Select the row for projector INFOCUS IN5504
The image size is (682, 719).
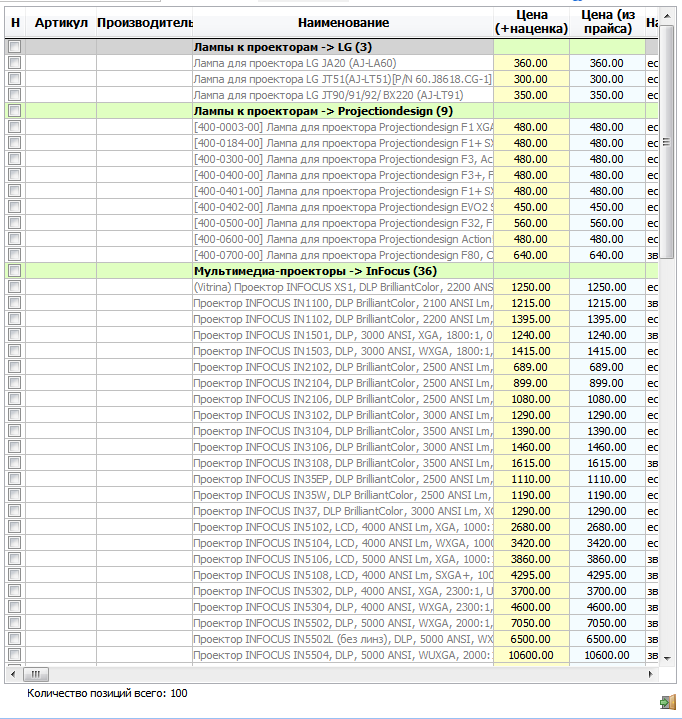(332, 655)
